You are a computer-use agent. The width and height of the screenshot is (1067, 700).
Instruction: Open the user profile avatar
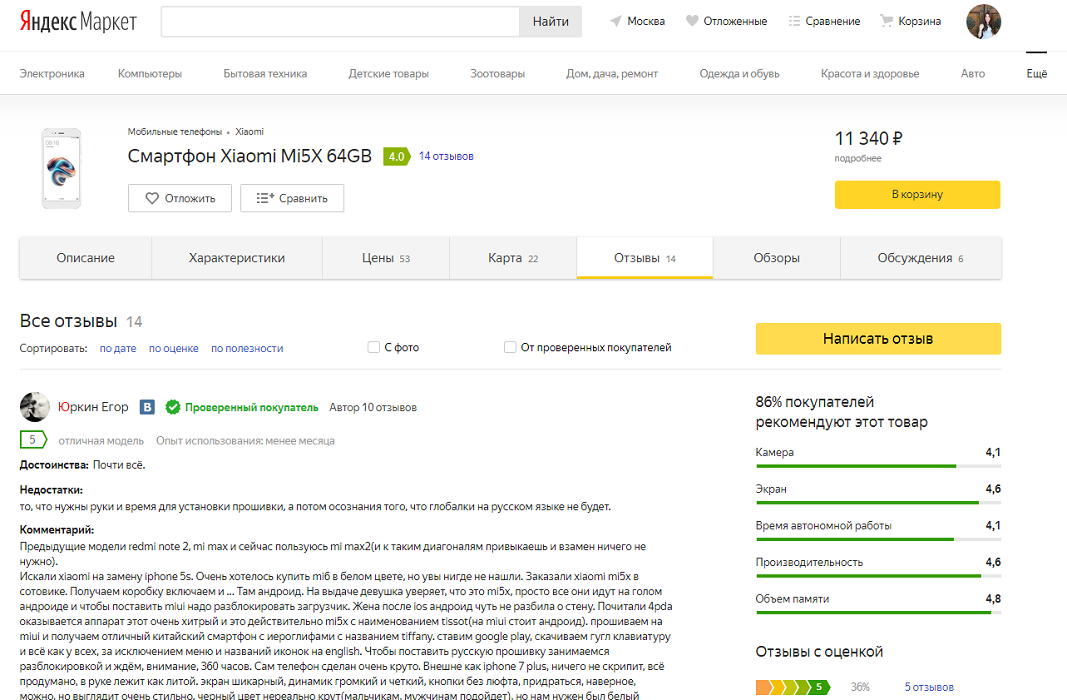point(983,21)
